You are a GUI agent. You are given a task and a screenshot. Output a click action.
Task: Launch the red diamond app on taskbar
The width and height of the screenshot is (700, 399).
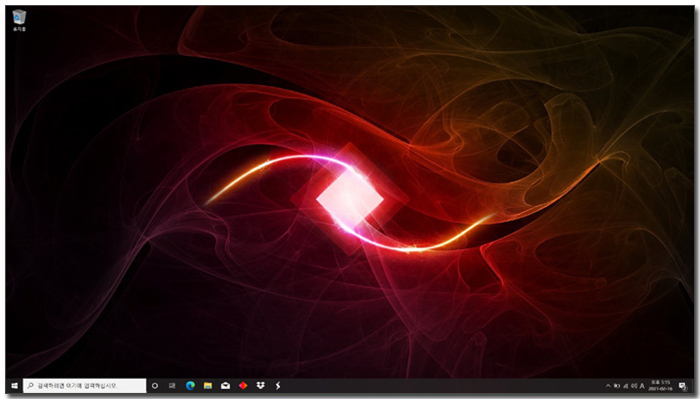pyautogui.click(x=243, y=386)
